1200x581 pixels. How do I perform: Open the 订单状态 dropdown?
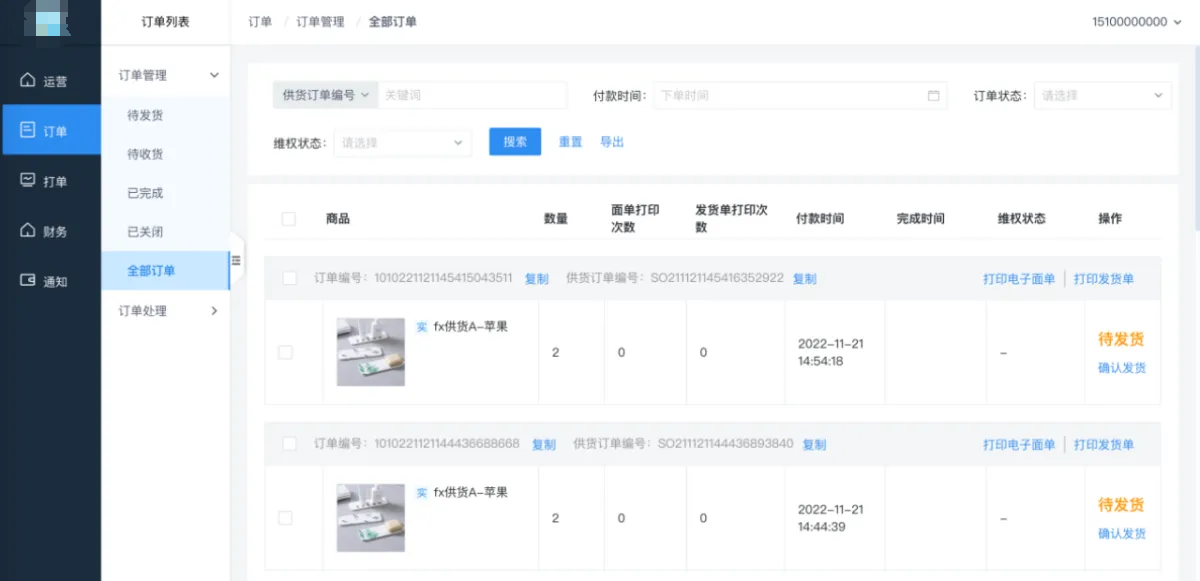point(1102,96)
